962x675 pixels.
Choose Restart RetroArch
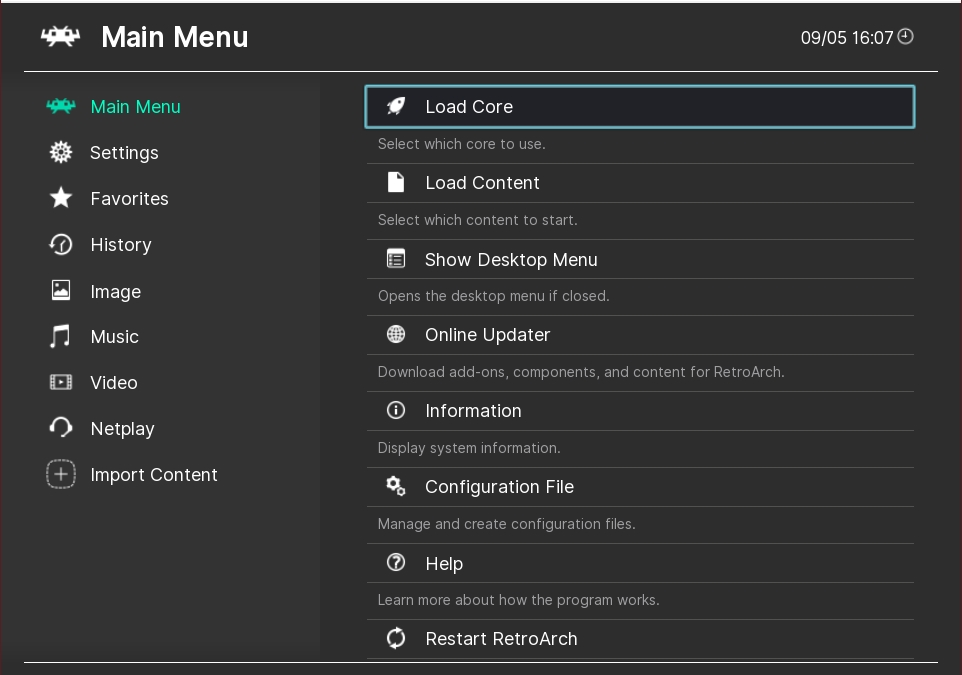(x=640, y=639)
